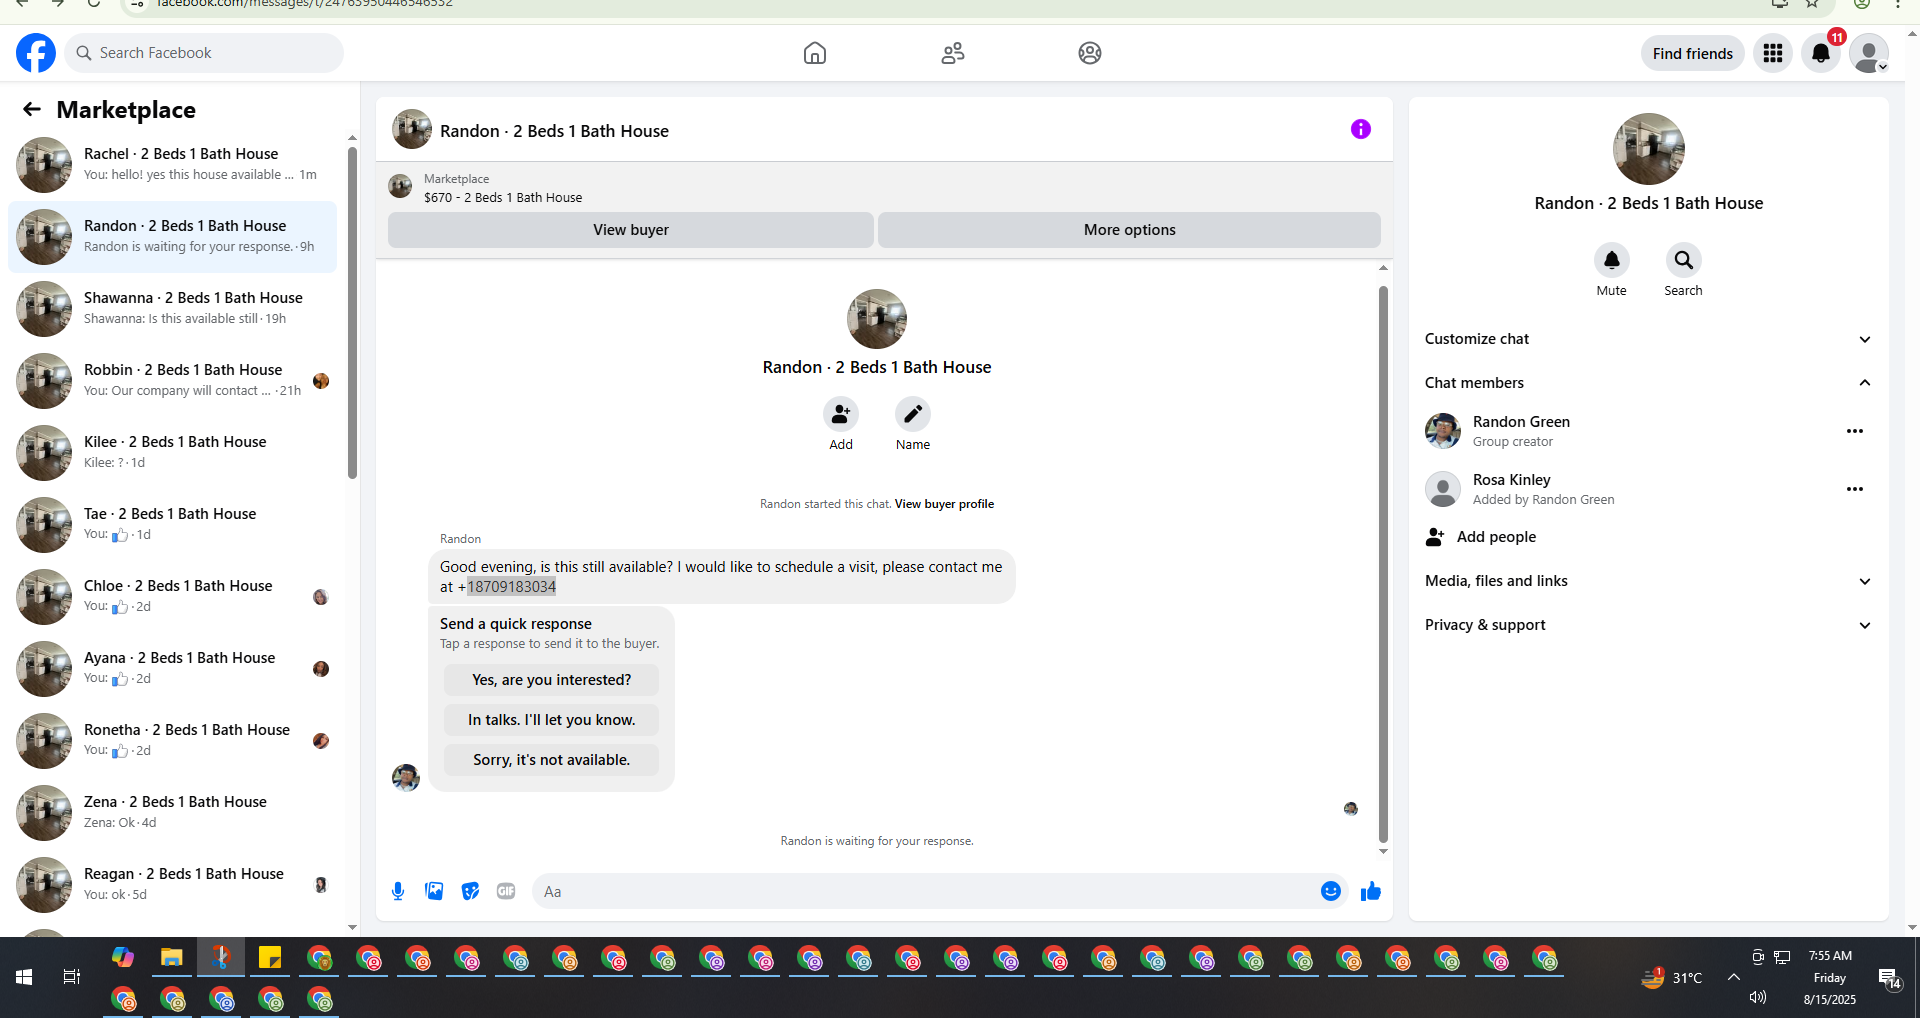Open options for Rosa Kinley member
1920x1018 pixels.
tap(1855, 489)
